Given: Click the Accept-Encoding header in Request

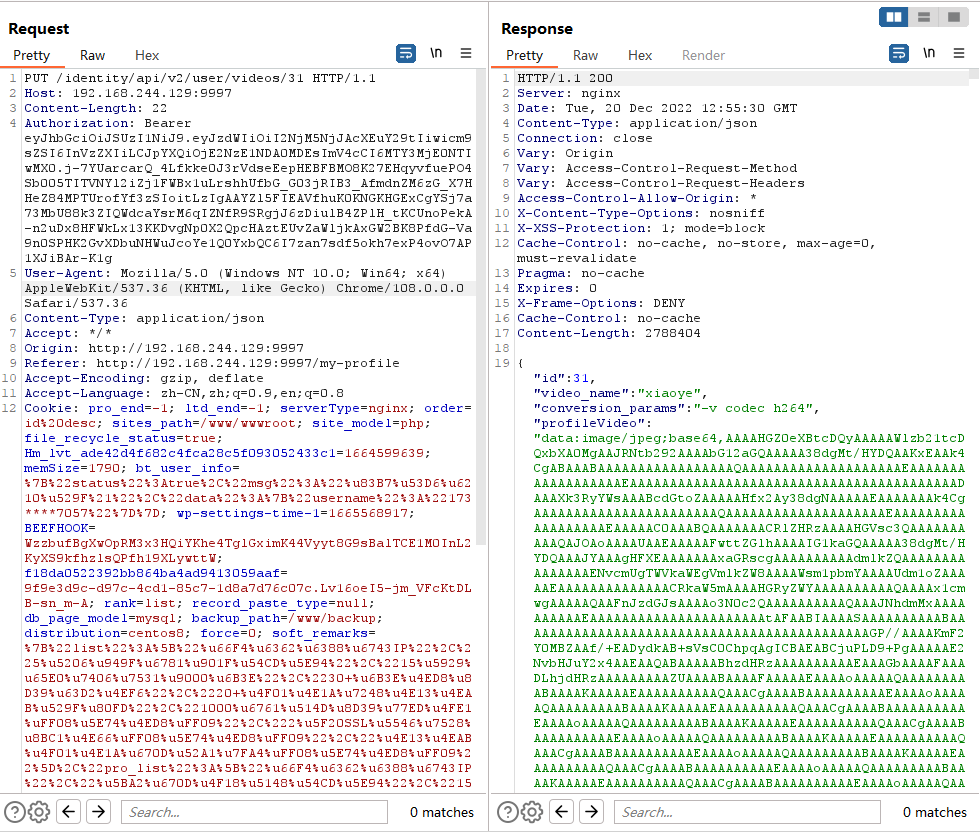Looking at the screenshot, I should click(144, 378).
